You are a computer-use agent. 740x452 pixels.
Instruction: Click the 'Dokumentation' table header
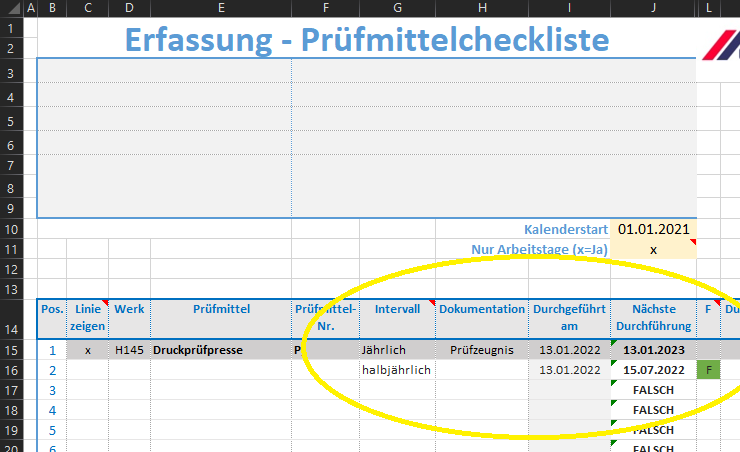482,319
